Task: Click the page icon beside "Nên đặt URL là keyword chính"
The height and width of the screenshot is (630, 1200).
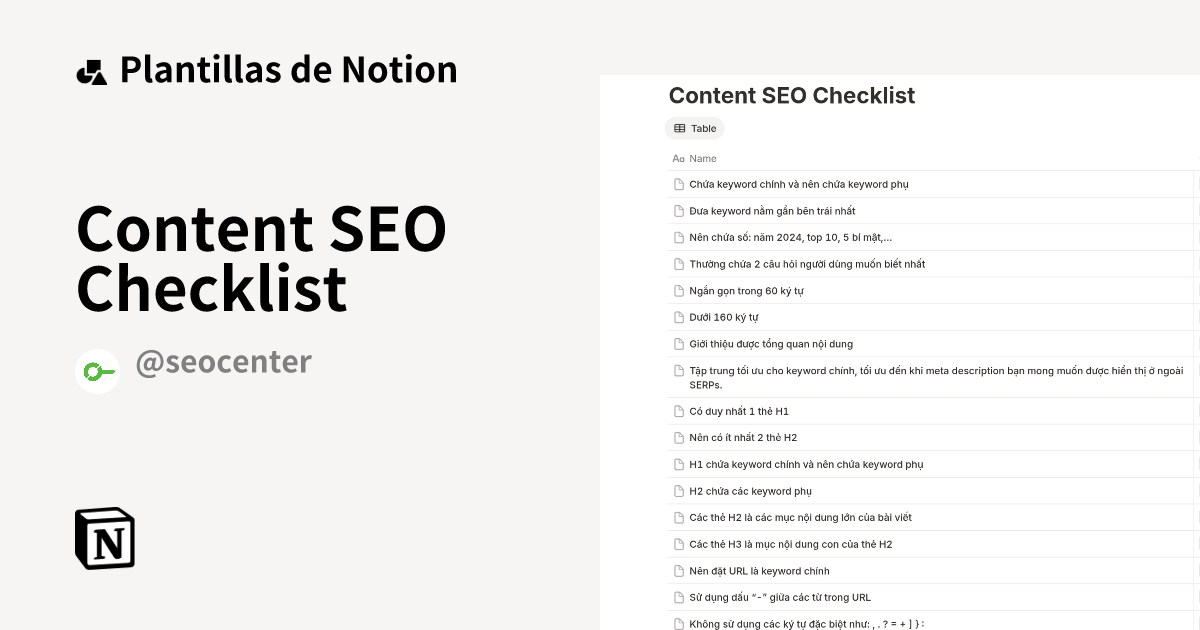Action: click(678, 570)
